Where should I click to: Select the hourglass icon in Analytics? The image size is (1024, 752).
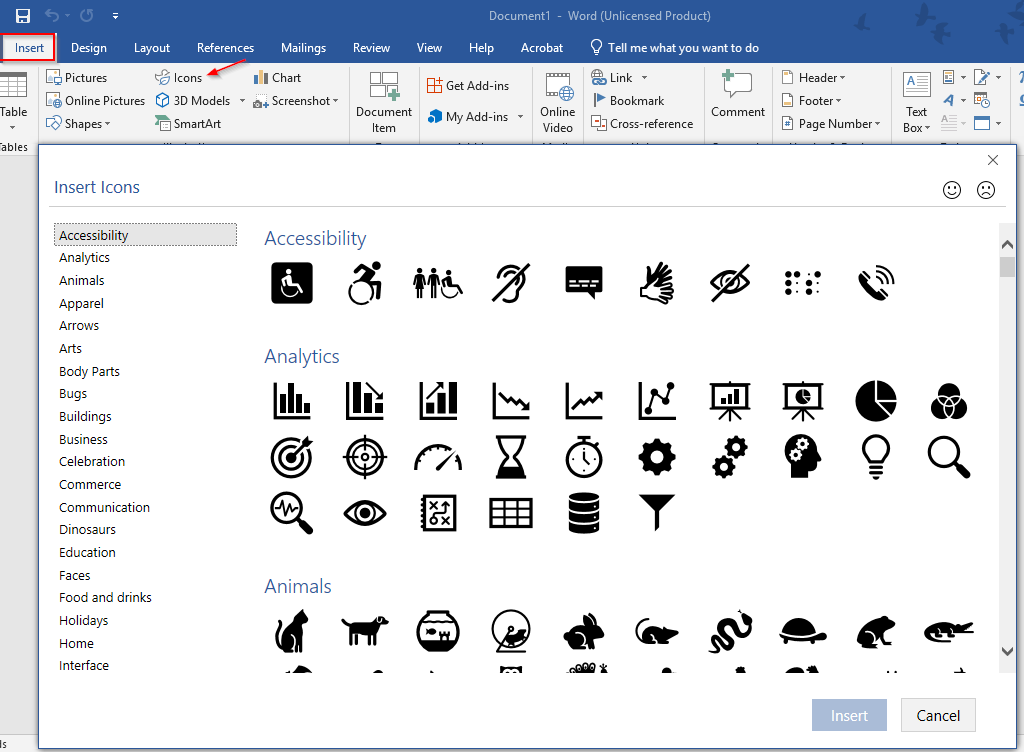point(511,457)
